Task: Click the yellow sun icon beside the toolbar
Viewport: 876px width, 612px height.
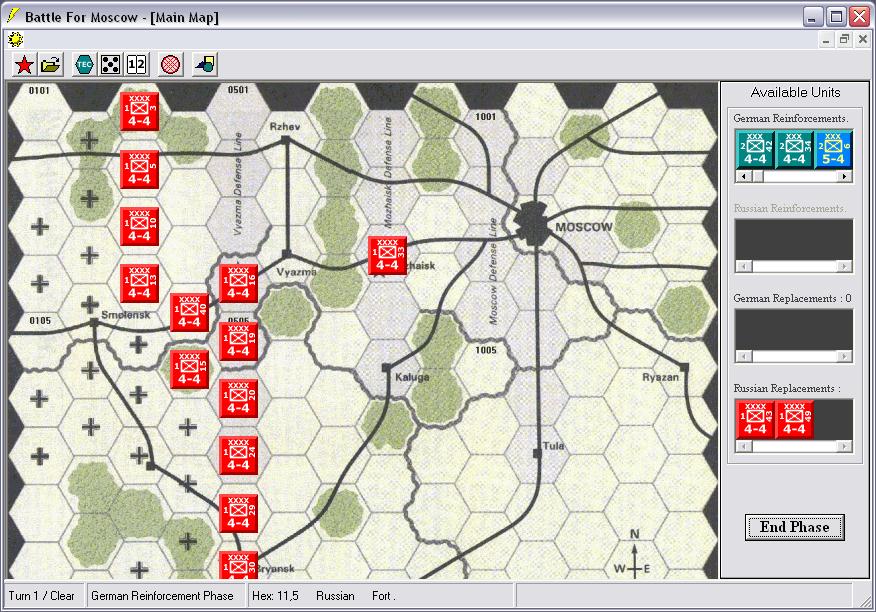Action: coord(16,39)
